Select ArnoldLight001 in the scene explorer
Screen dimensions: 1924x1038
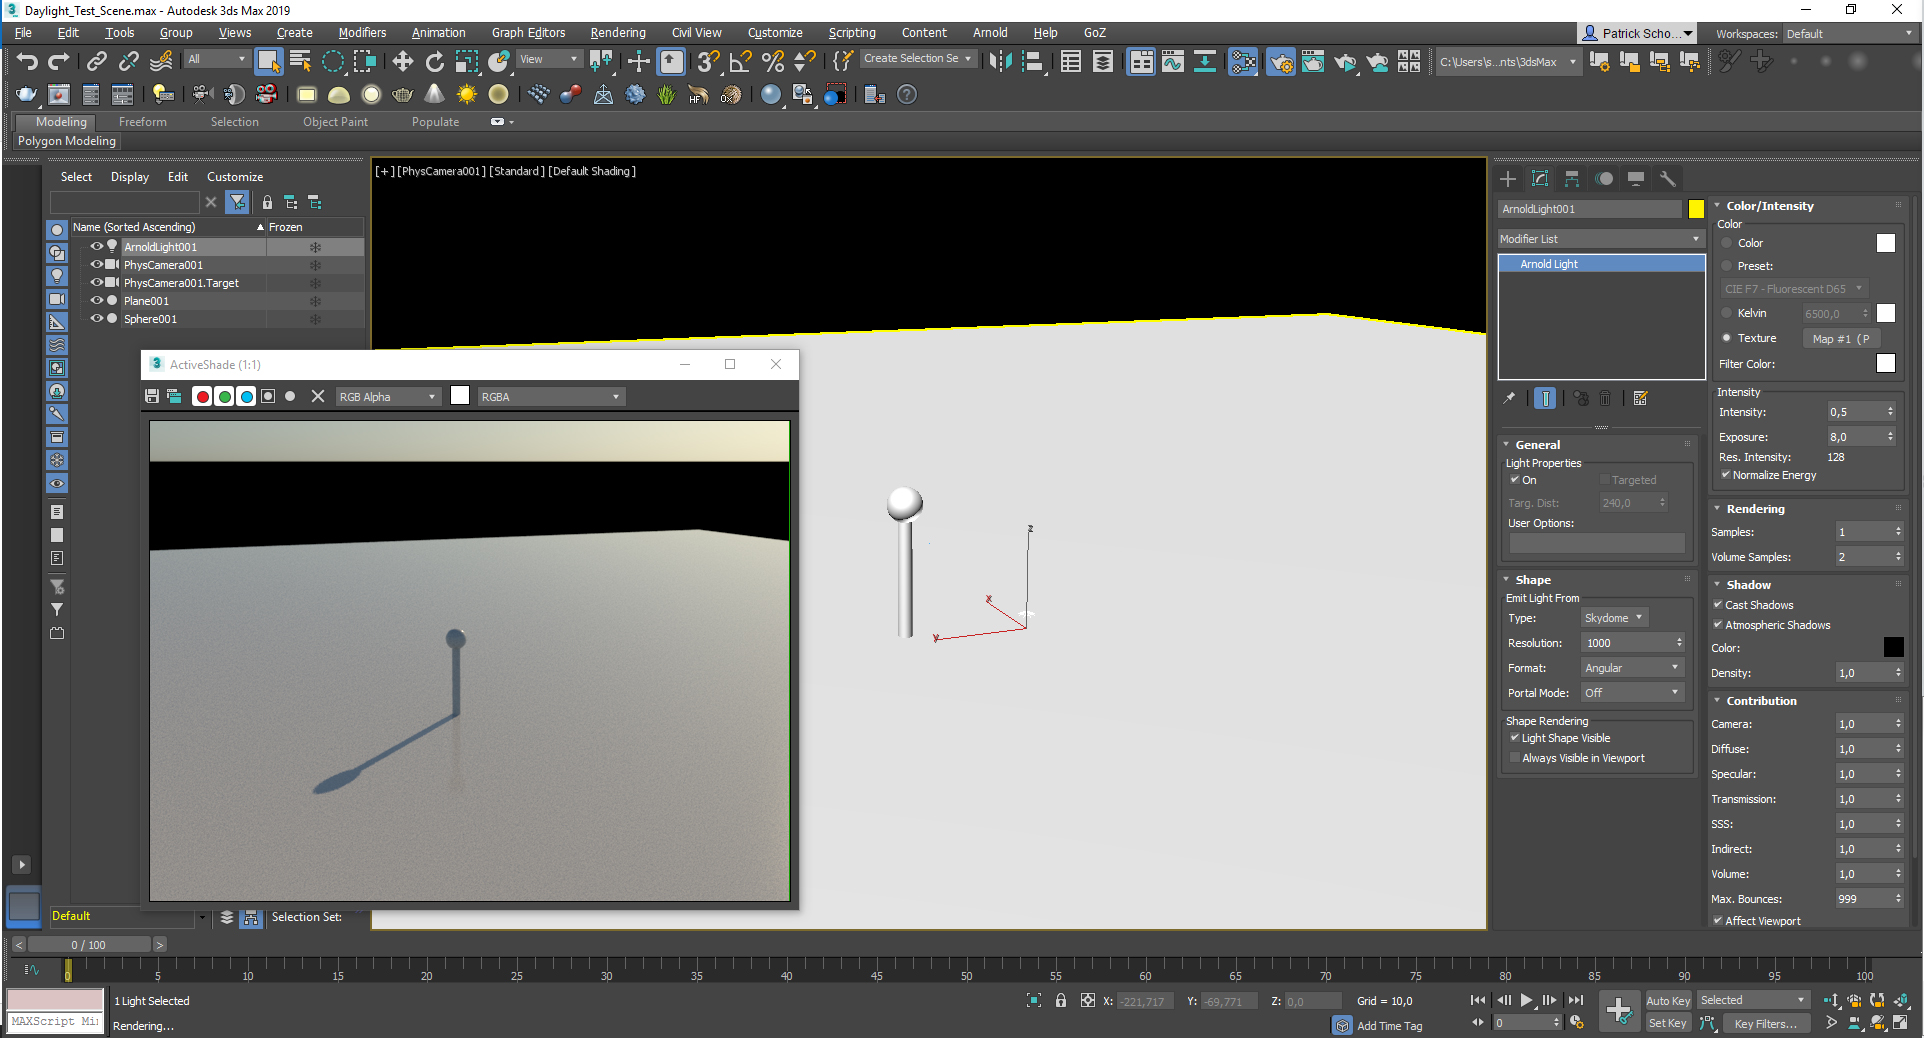click(x=160, y=246)
